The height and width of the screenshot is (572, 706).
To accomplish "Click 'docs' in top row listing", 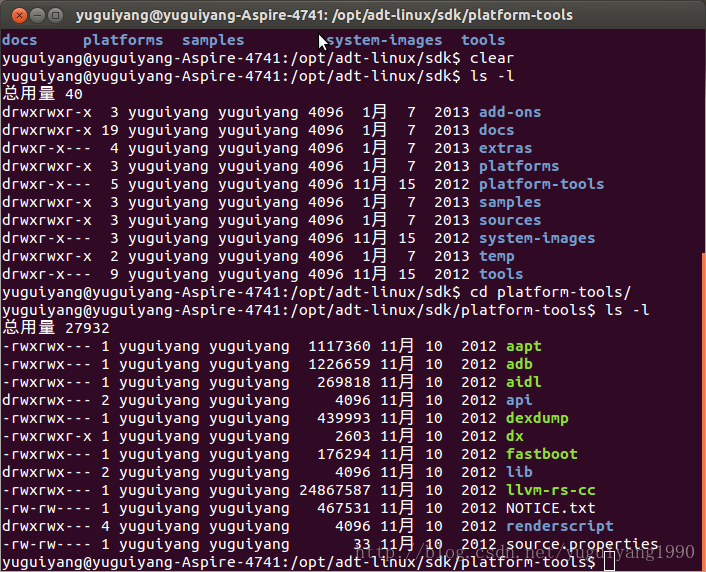I will pos(19,40).
